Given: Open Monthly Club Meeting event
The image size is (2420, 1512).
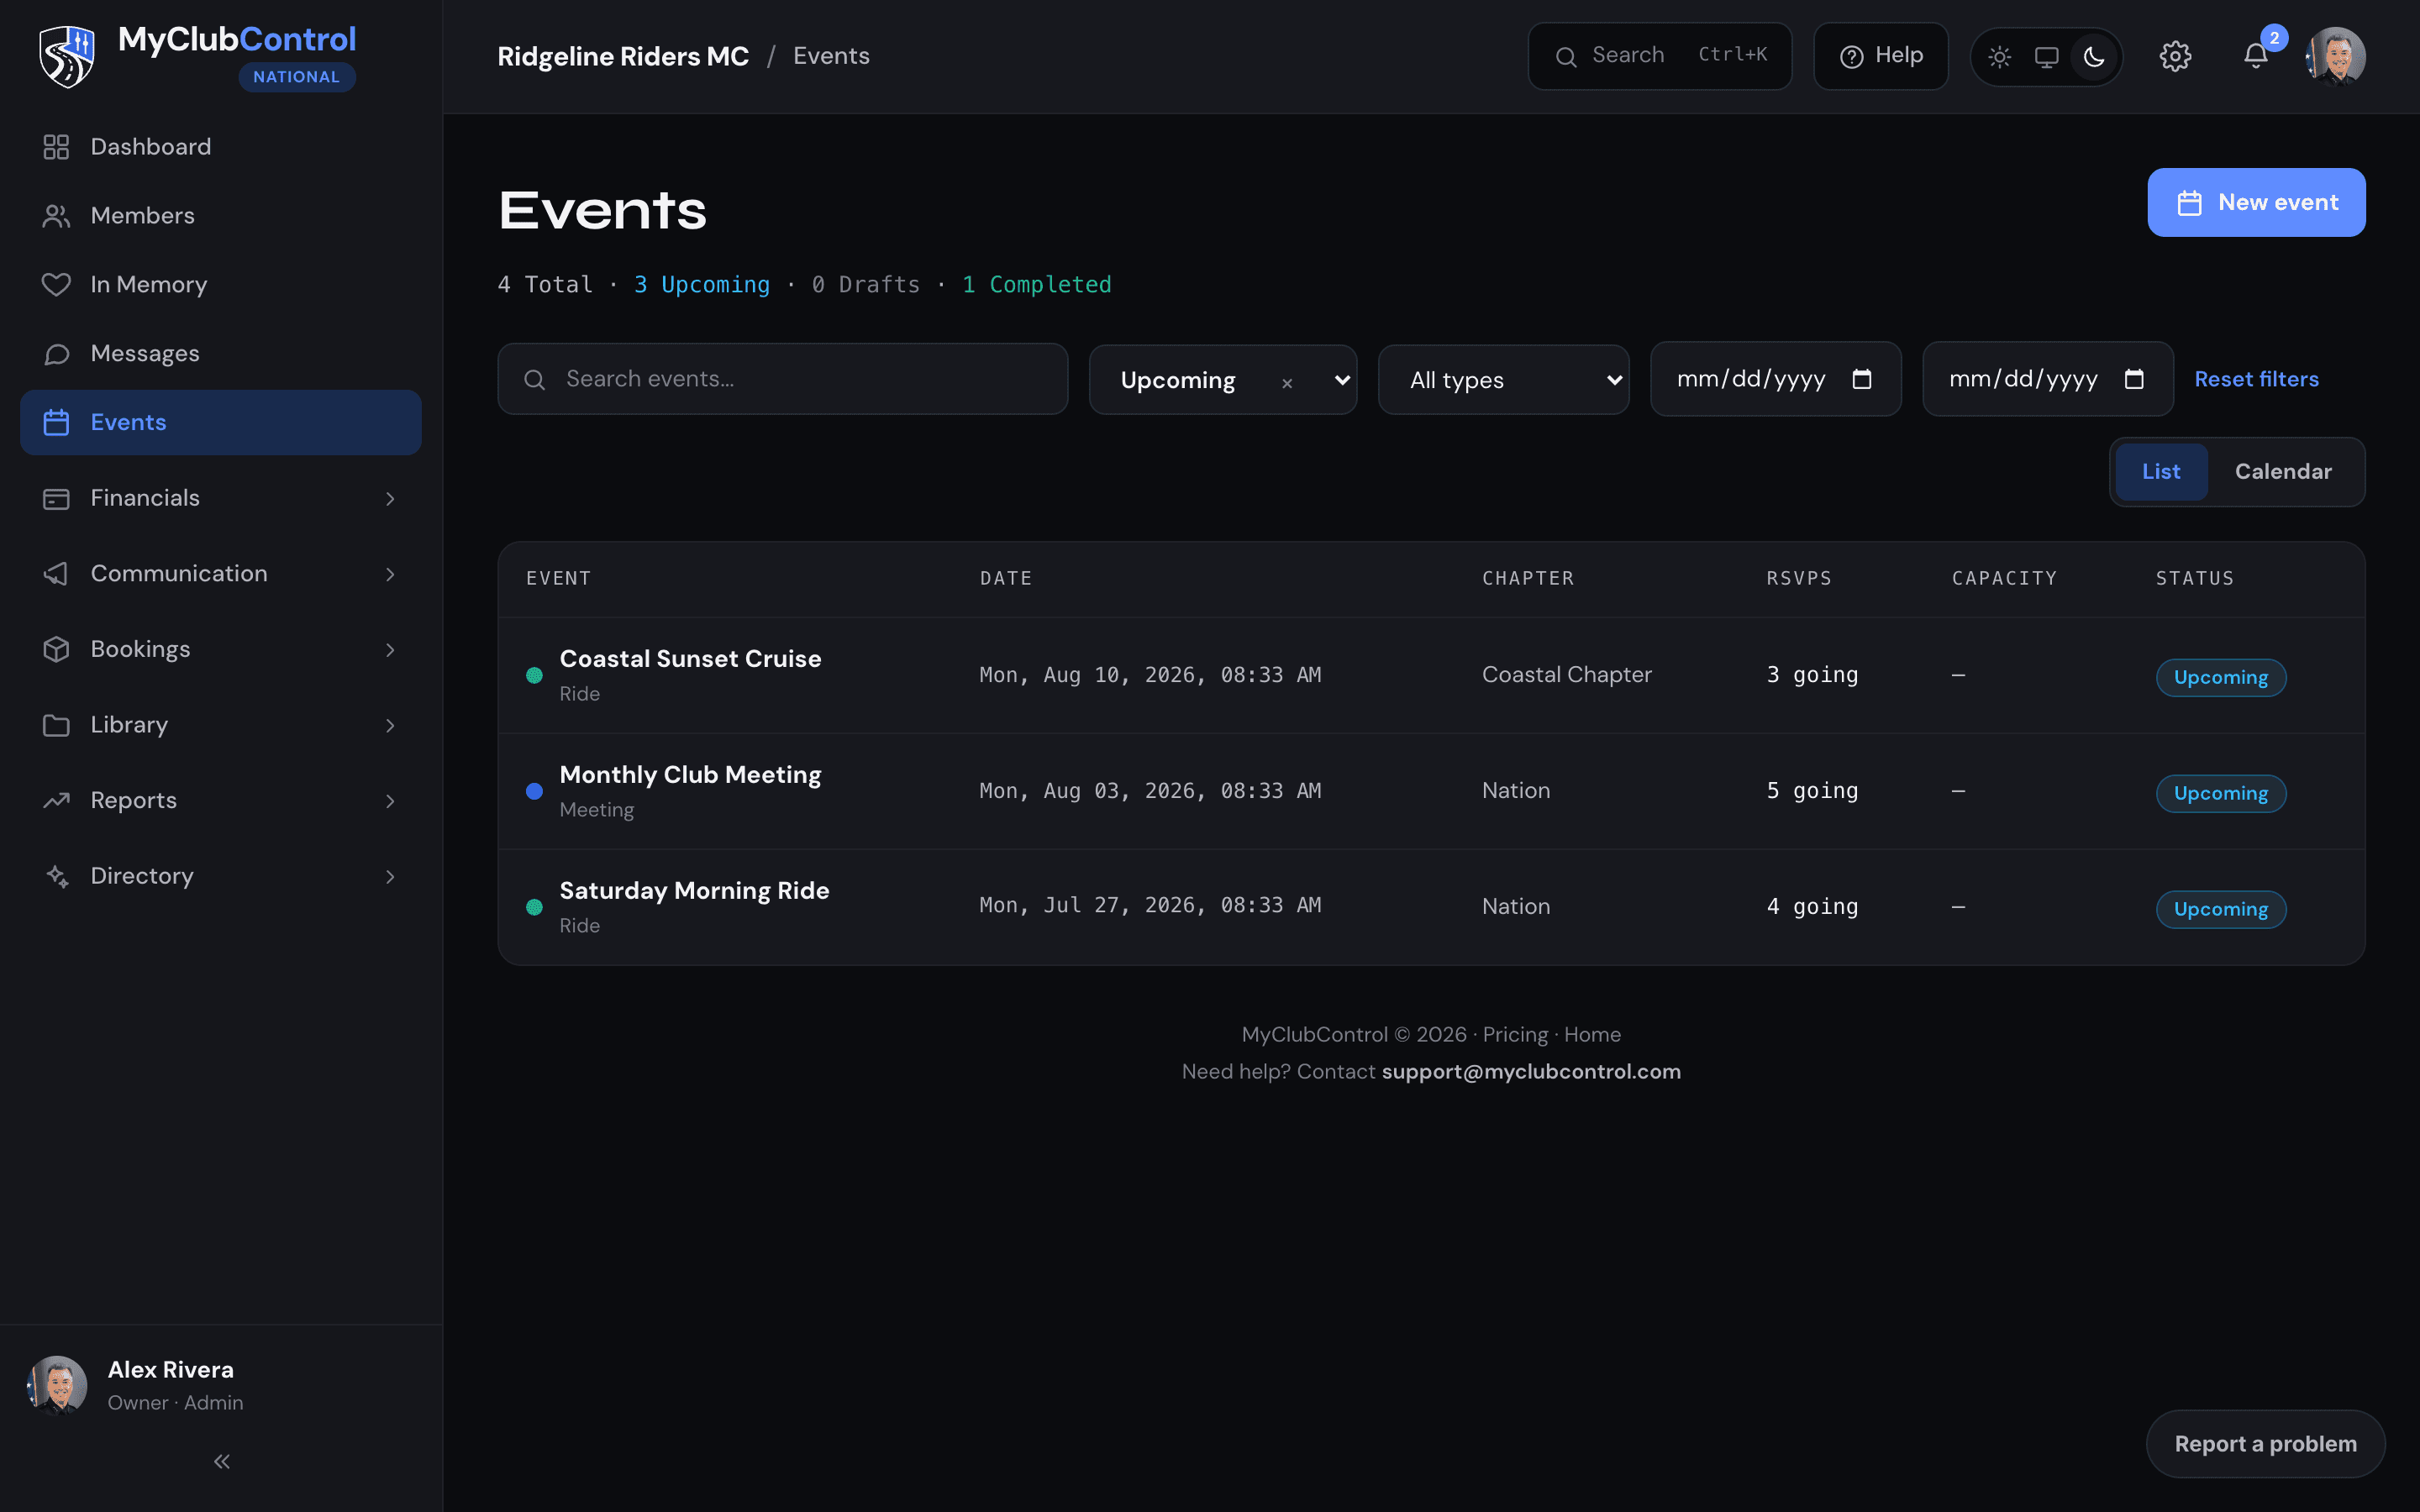Looking at the screenshot, I should (690, 775).
